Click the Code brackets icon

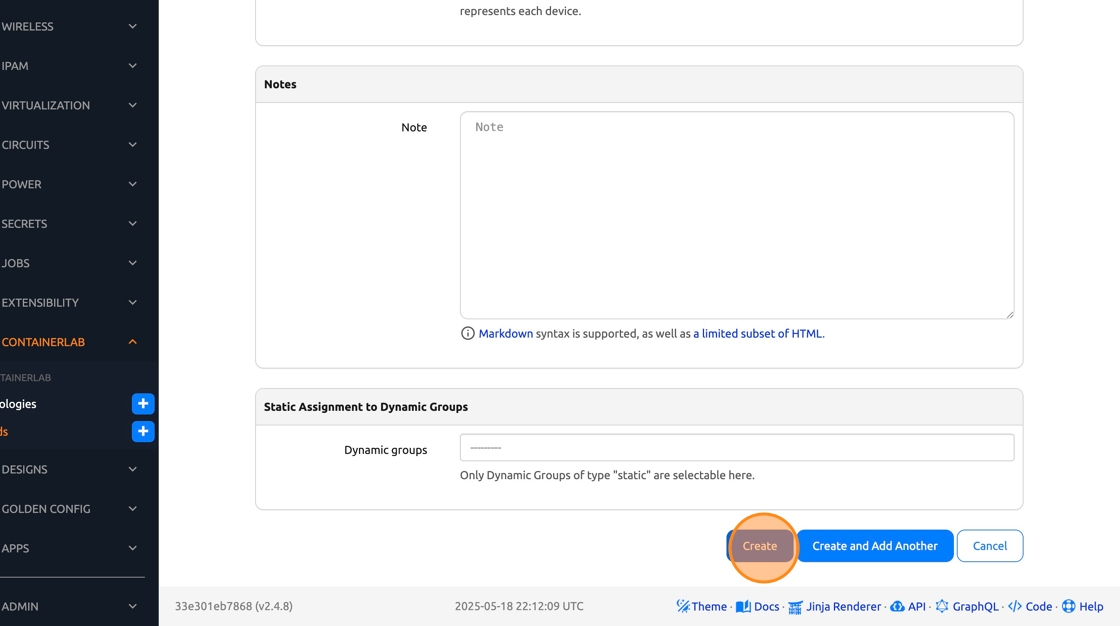[1015, 606]
